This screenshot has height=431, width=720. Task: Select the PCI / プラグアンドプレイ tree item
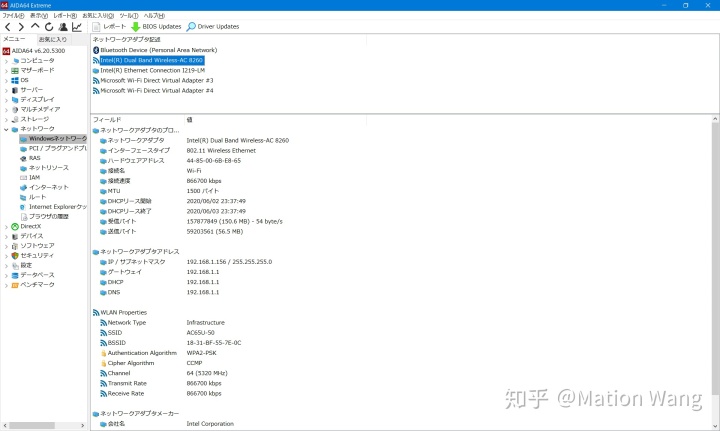[53, 148]
